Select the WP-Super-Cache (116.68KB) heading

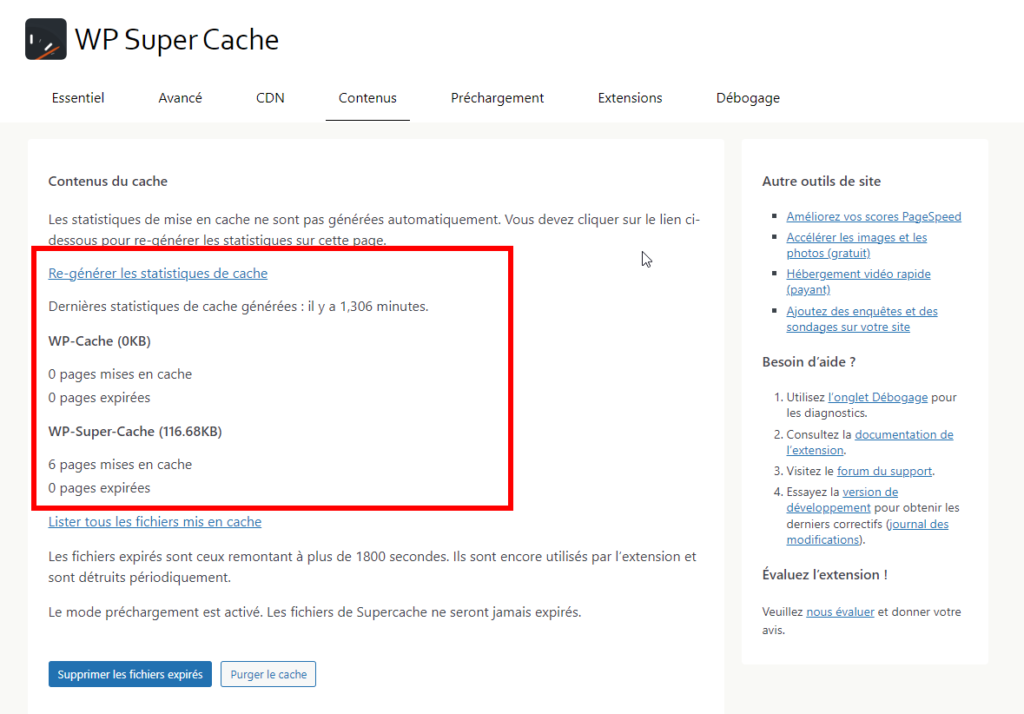click(x=135, y=431)
